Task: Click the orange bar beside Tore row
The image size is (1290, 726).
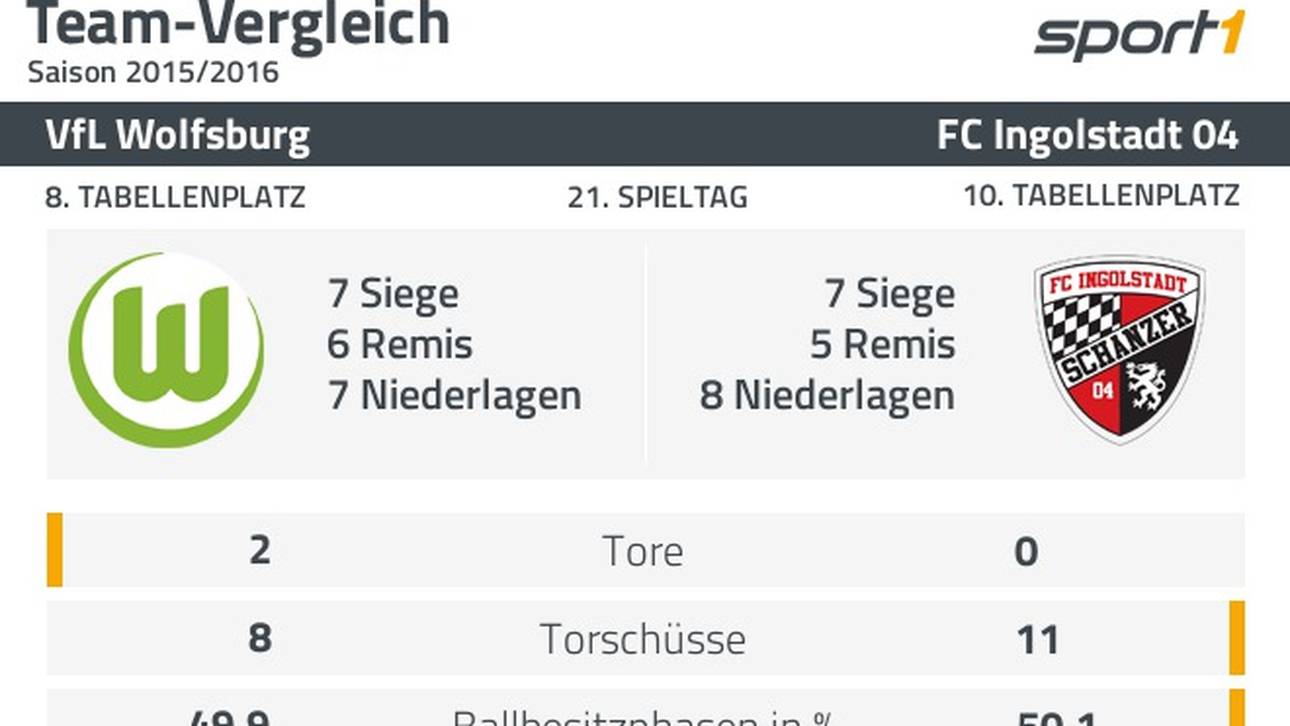Action: pos(55,550)
